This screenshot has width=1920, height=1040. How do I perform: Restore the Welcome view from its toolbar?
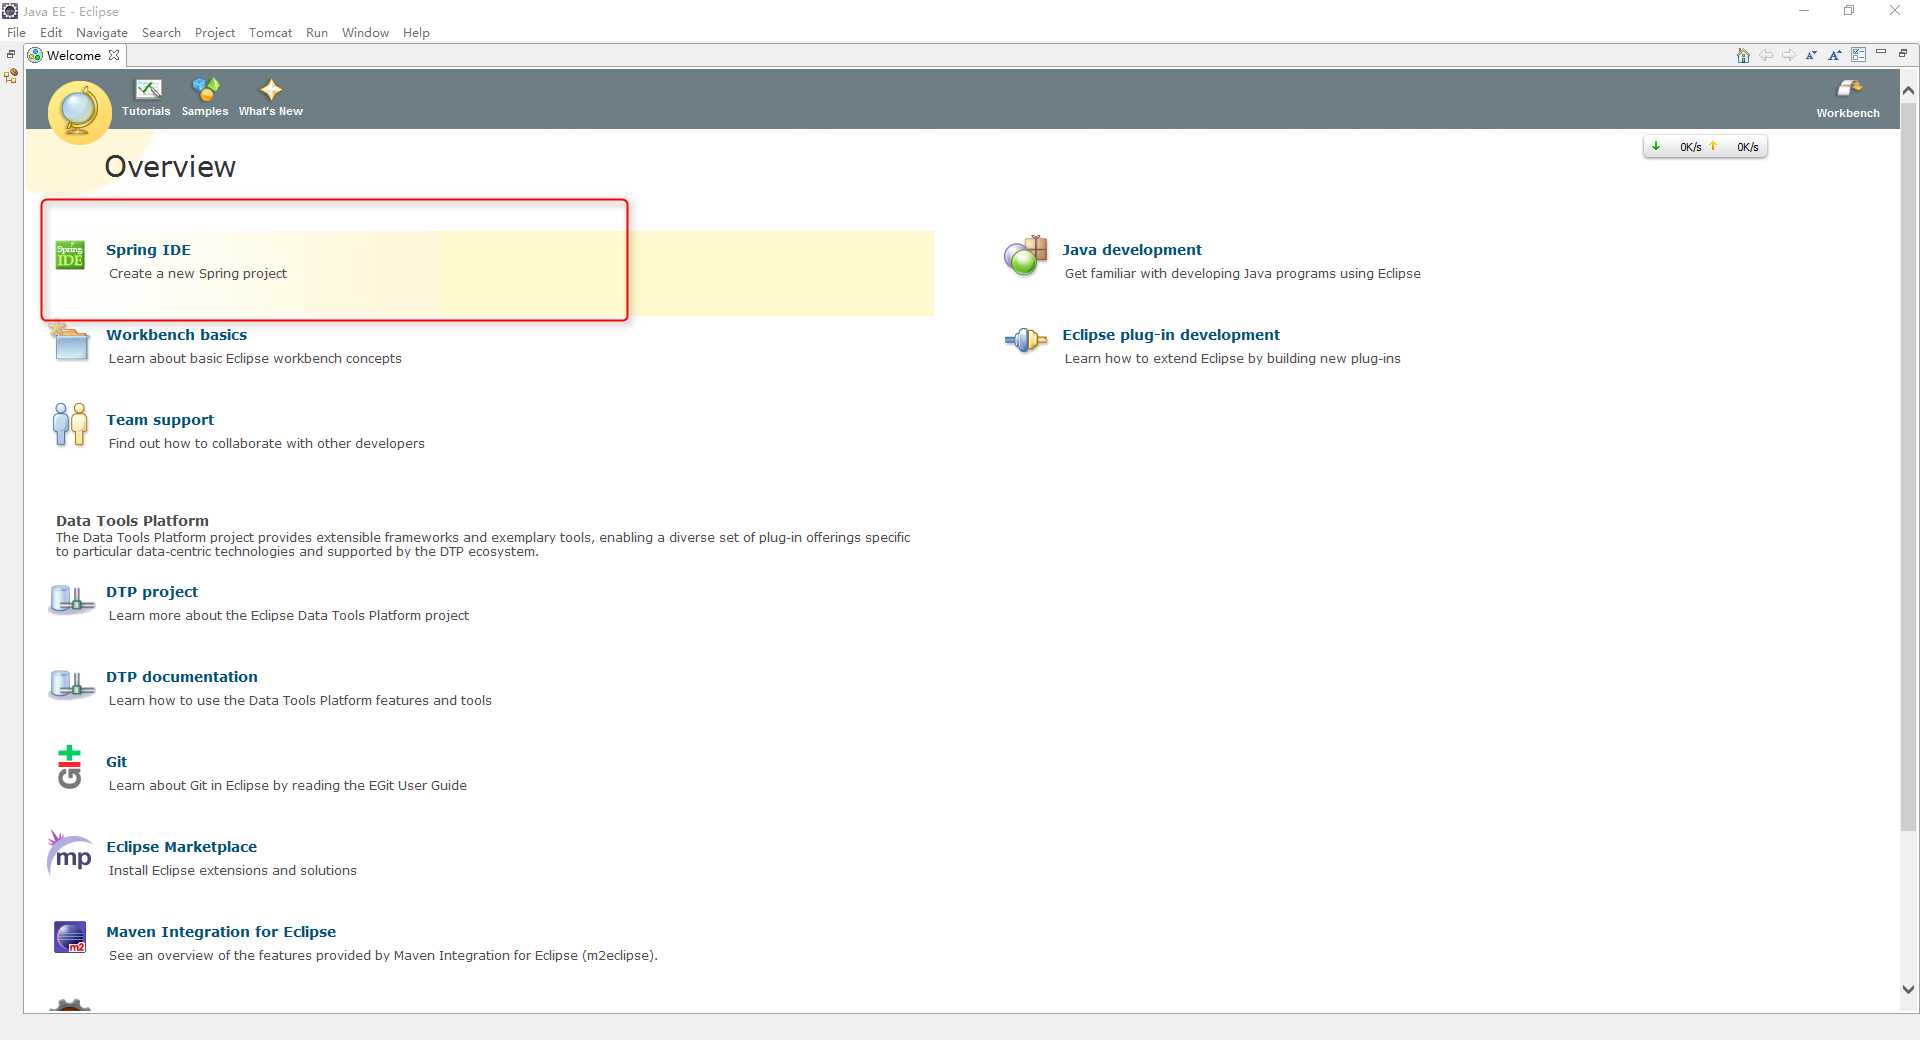(x=1903, y=53)
